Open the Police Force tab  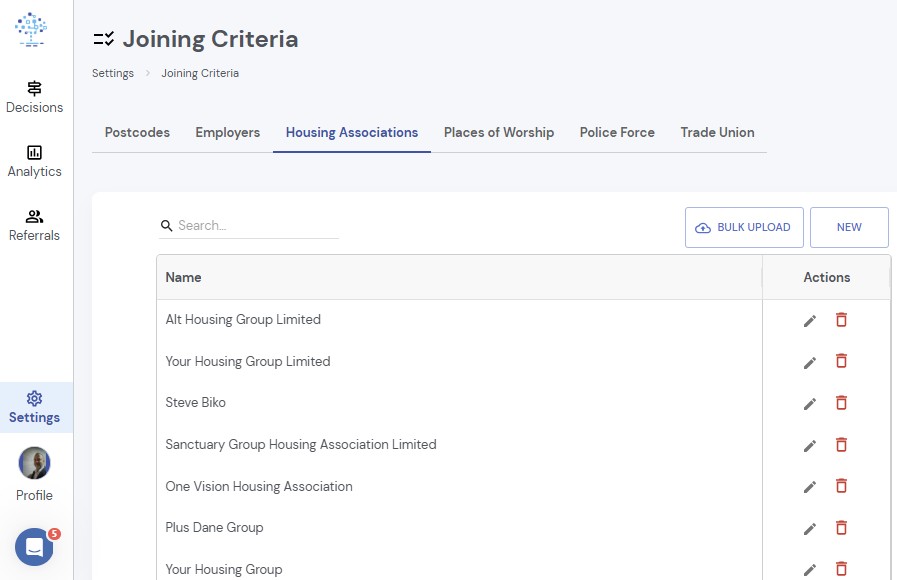[617, 133]
